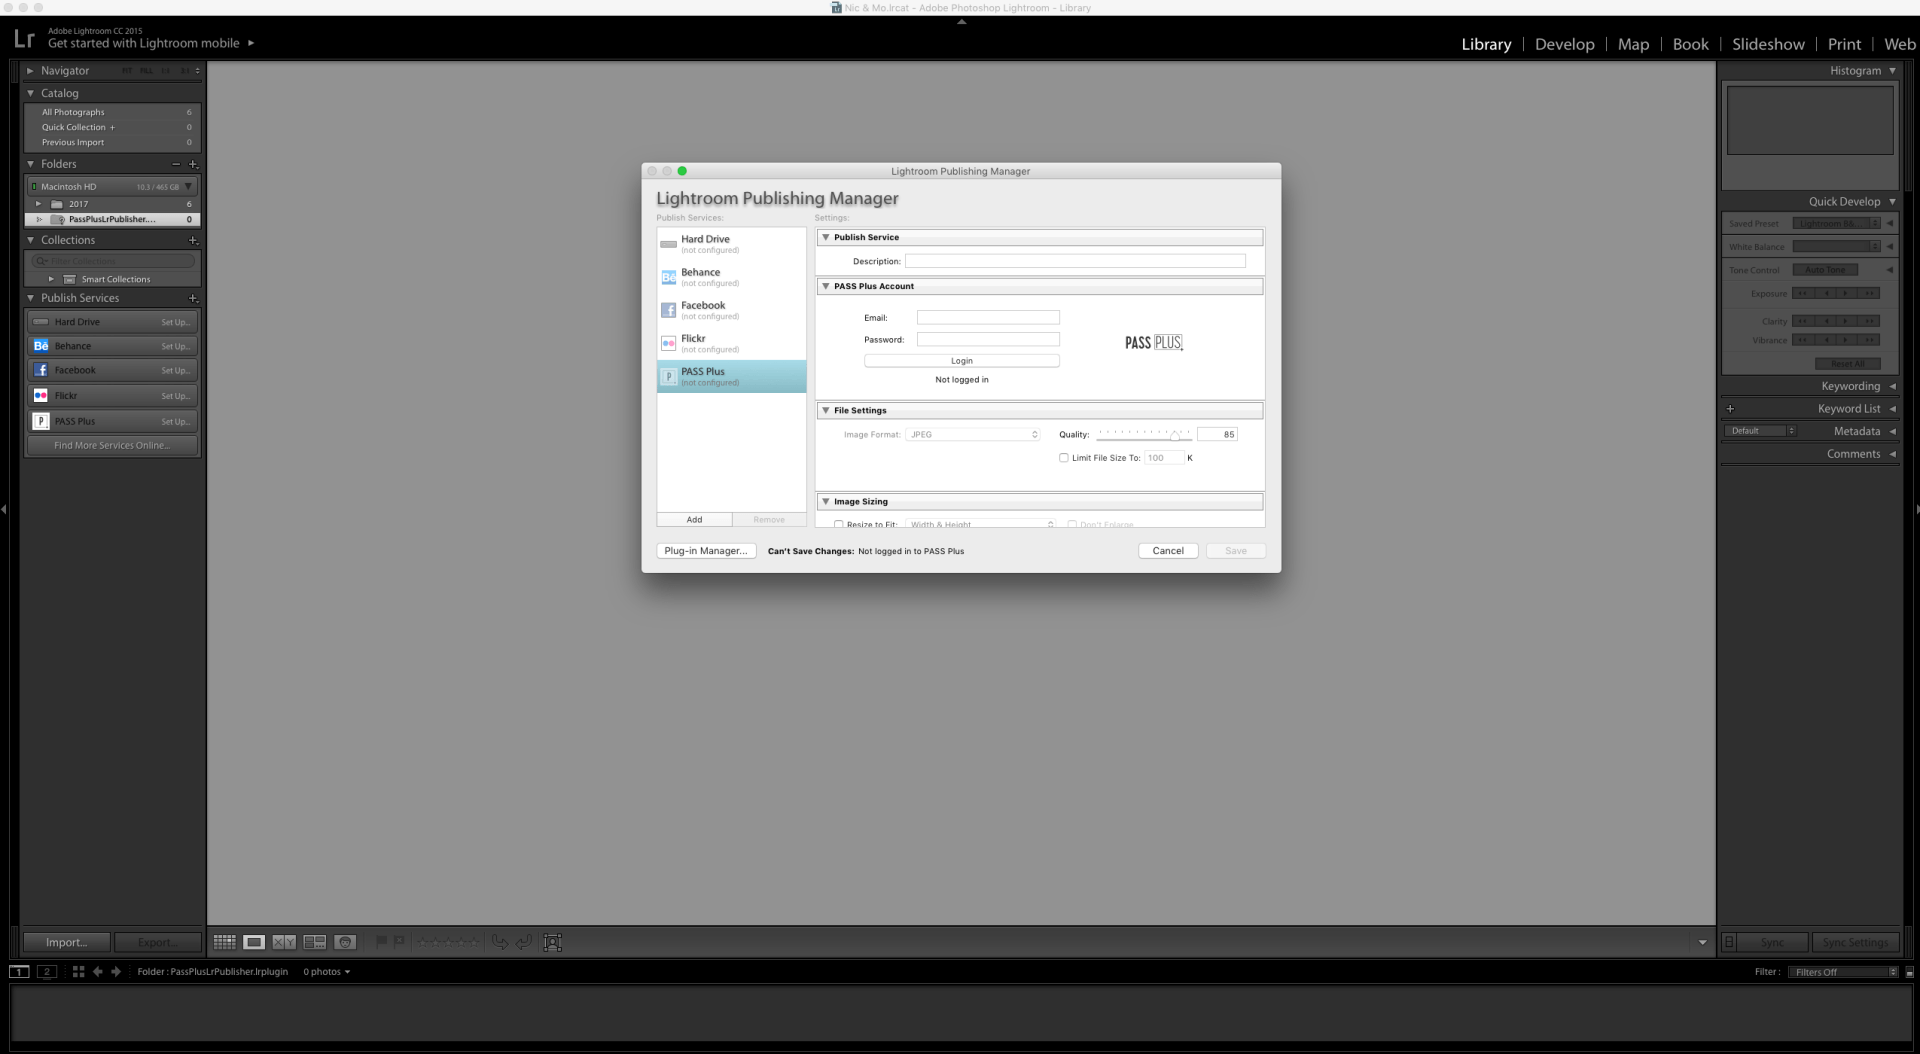Adjust the JPEG Quality slider
This screenshot has width=1920, height=1054.
click(1175, 435)
